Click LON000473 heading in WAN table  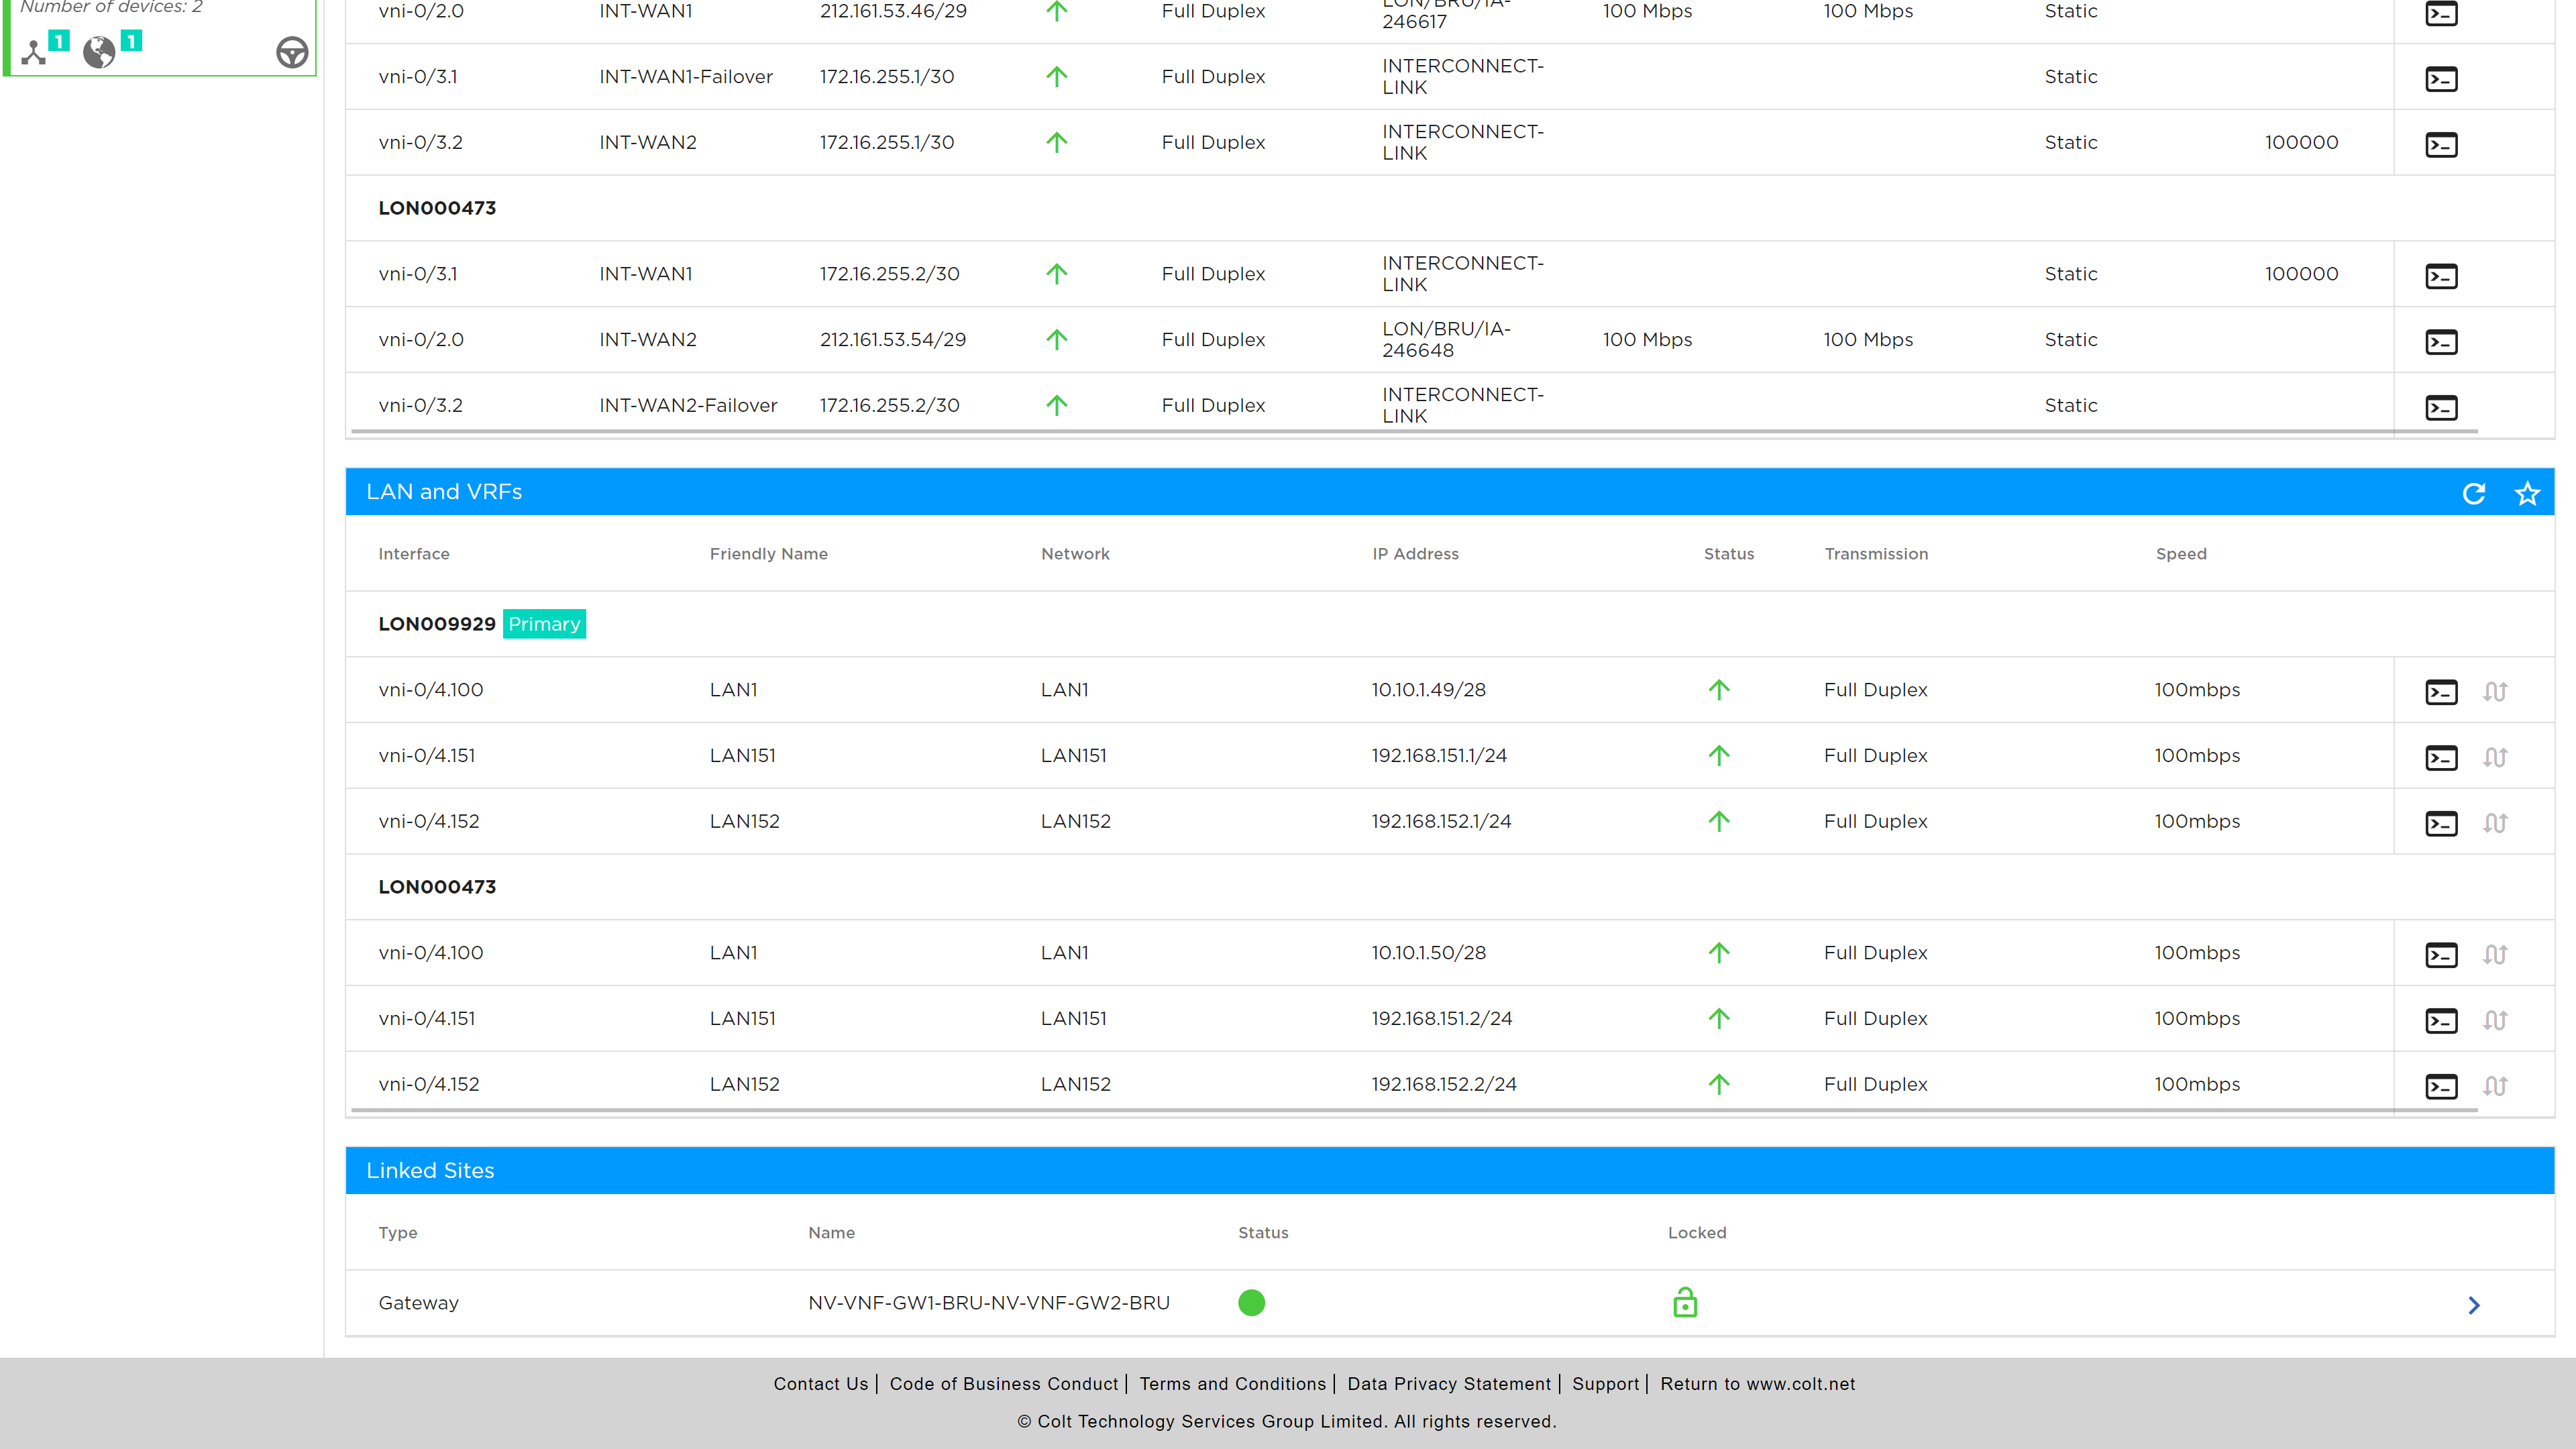(437, 208)
